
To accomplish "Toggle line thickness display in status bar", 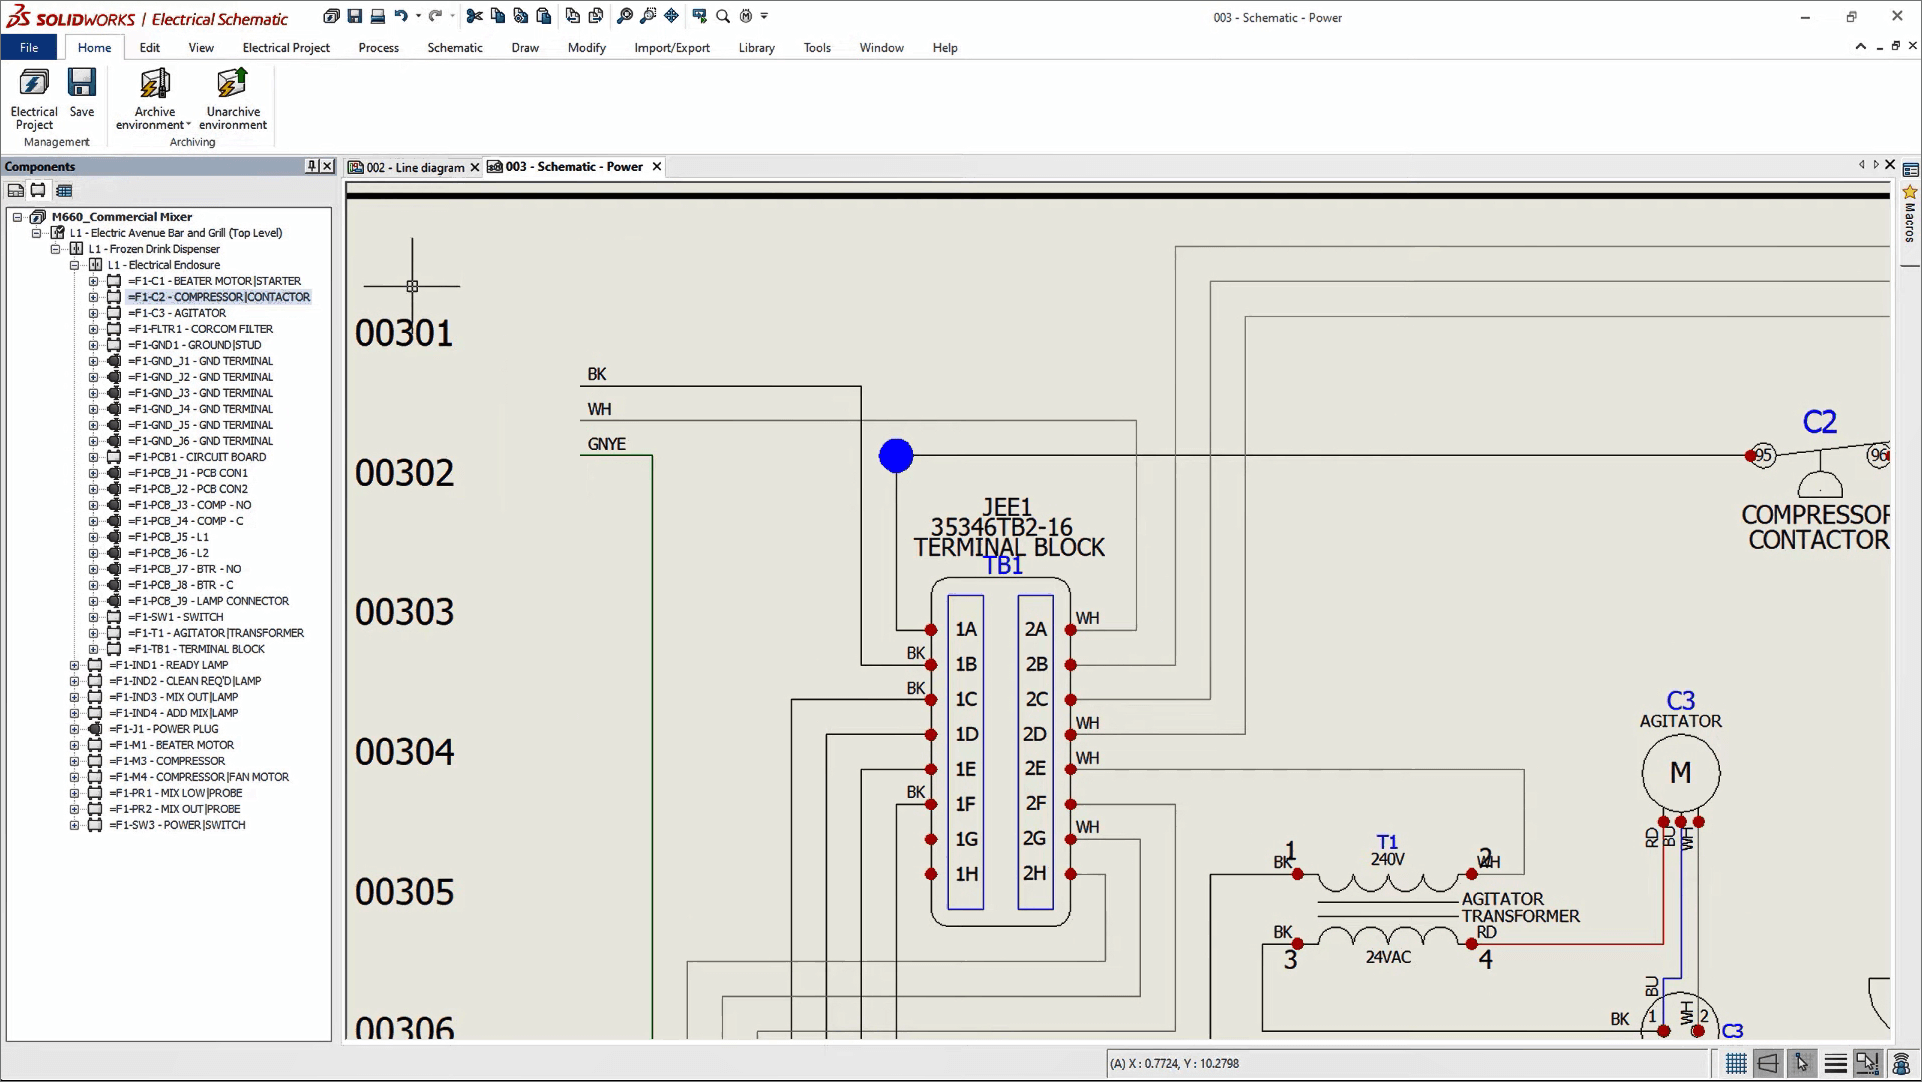I will tap(1835, 1064).
